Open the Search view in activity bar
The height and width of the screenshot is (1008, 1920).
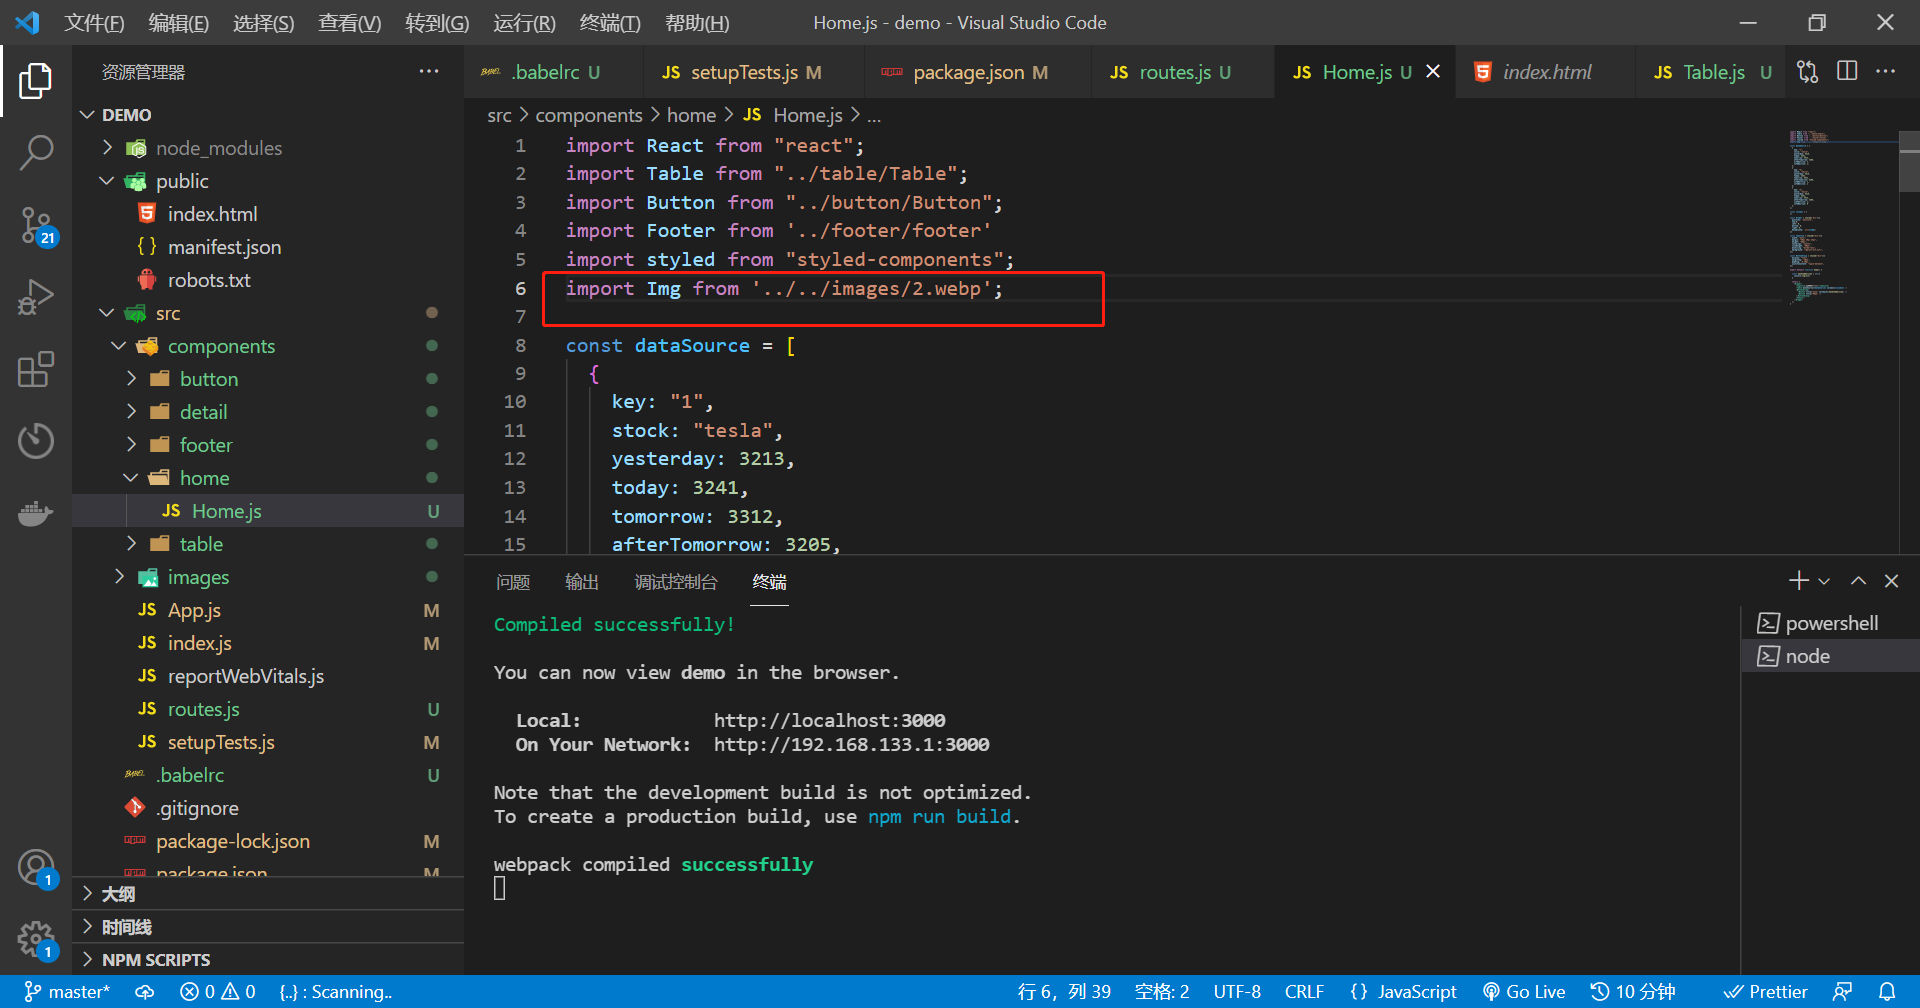(36, 153)
